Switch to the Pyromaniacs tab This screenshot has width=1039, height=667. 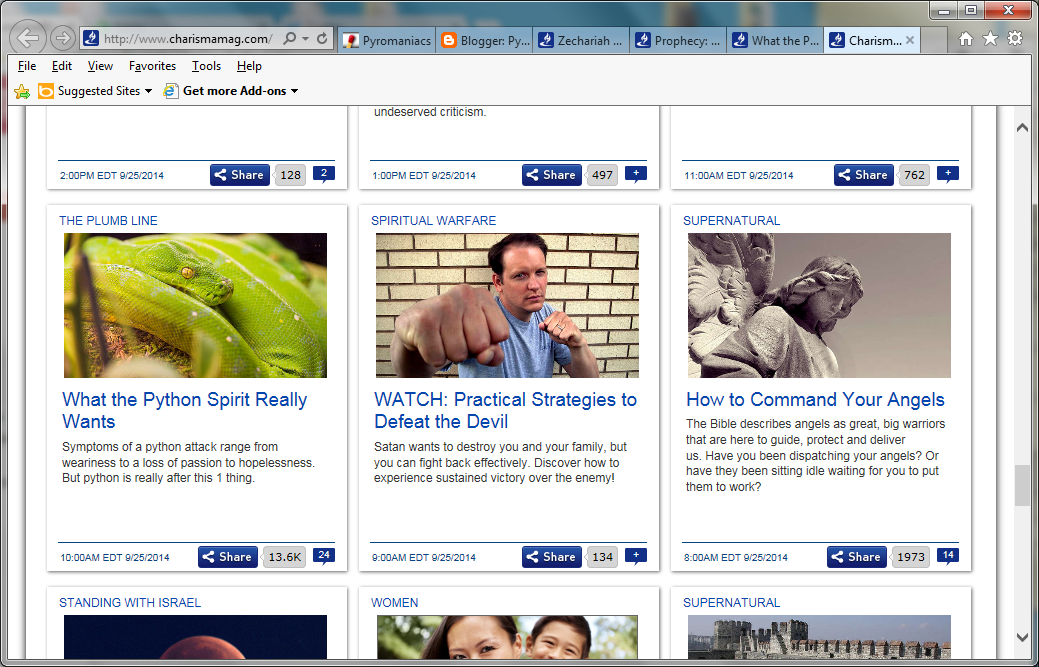point(387,40)
